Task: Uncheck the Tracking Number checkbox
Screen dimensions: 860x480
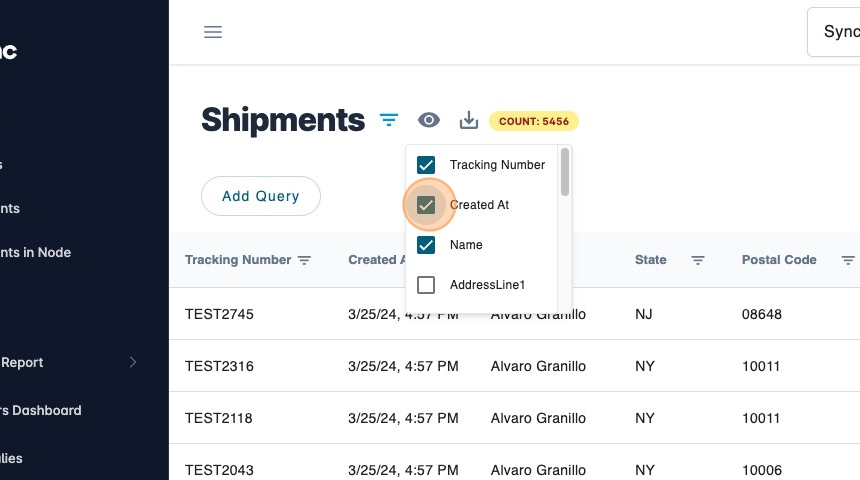Action: point(426,165)
